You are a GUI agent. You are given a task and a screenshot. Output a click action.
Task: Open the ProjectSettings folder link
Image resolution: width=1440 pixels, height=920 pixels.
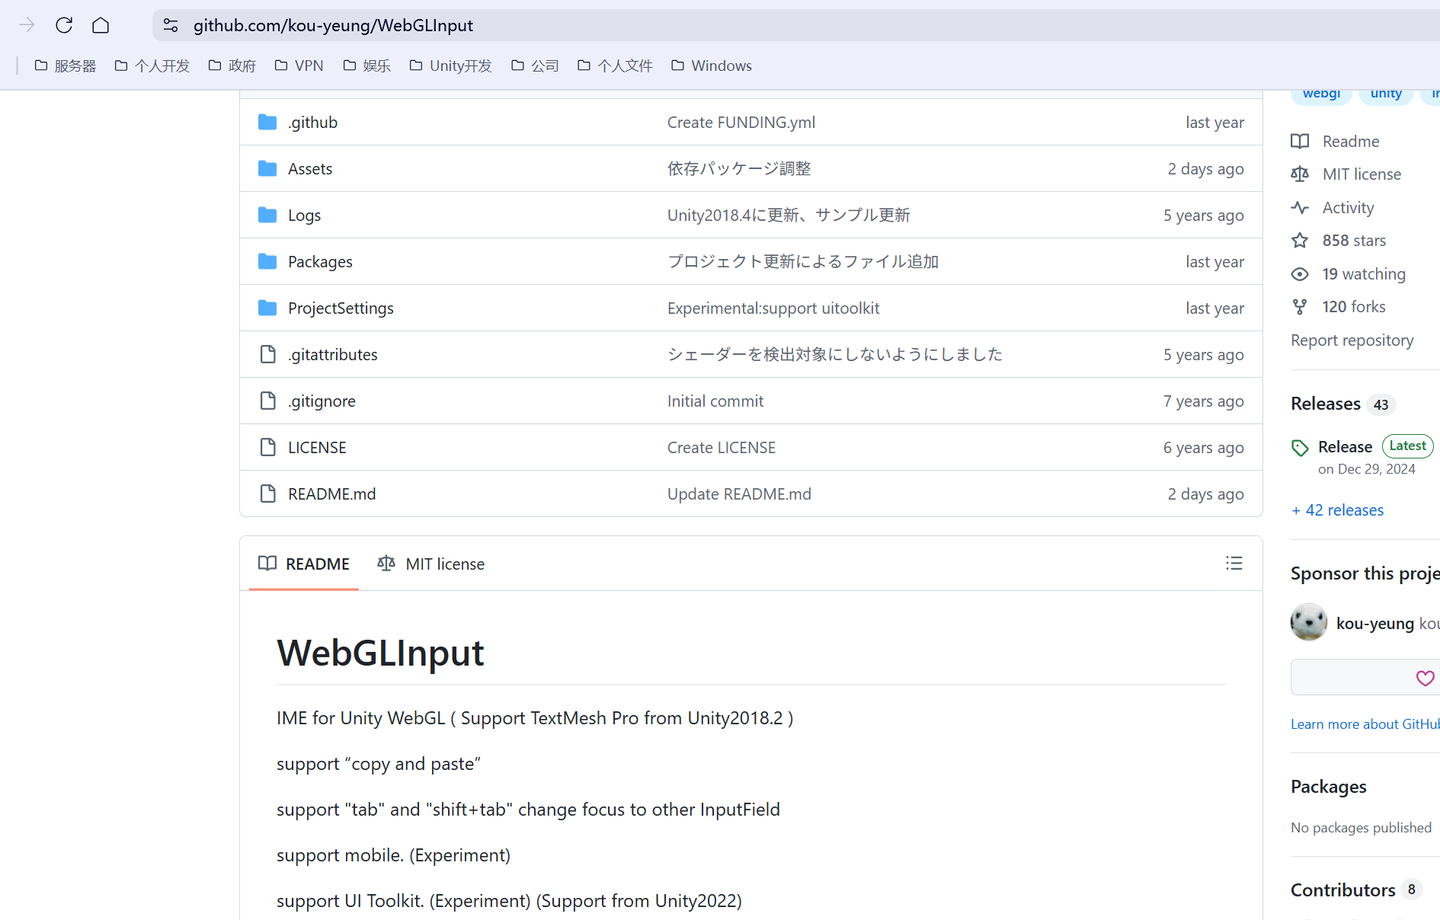pyautogui.click(x=341, y=308)
